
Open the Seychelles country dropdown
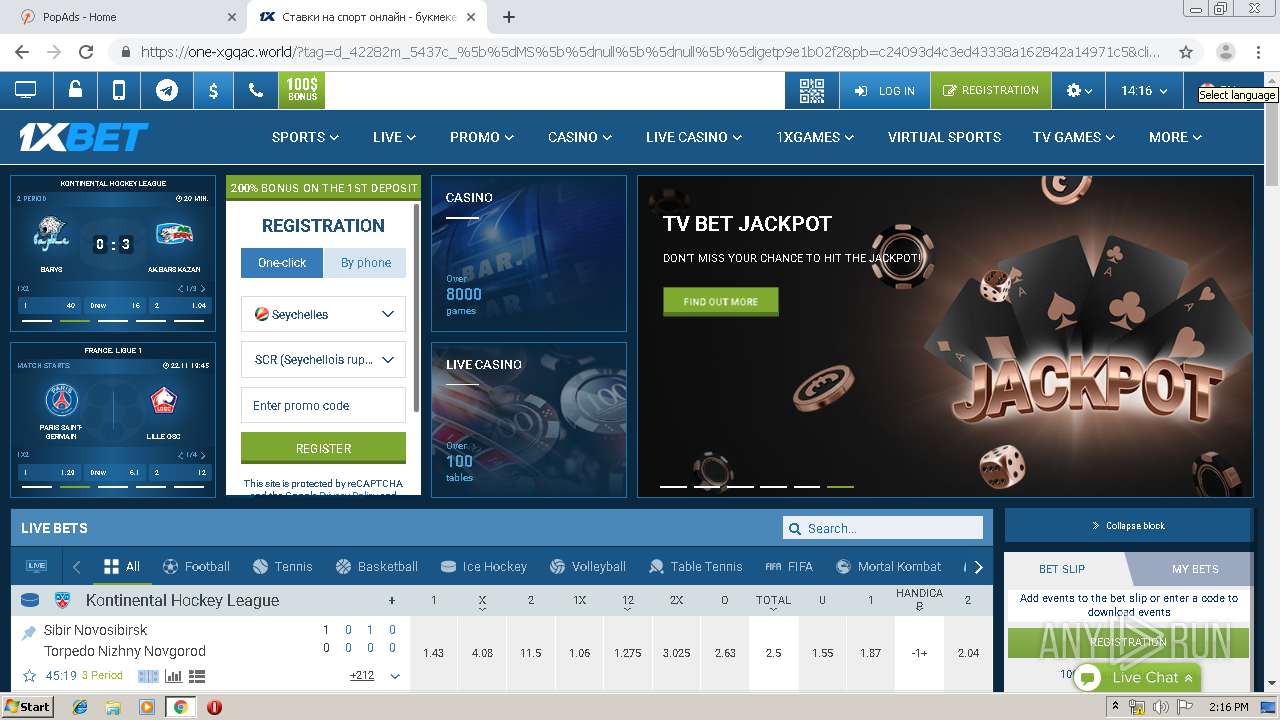point(323,314)
